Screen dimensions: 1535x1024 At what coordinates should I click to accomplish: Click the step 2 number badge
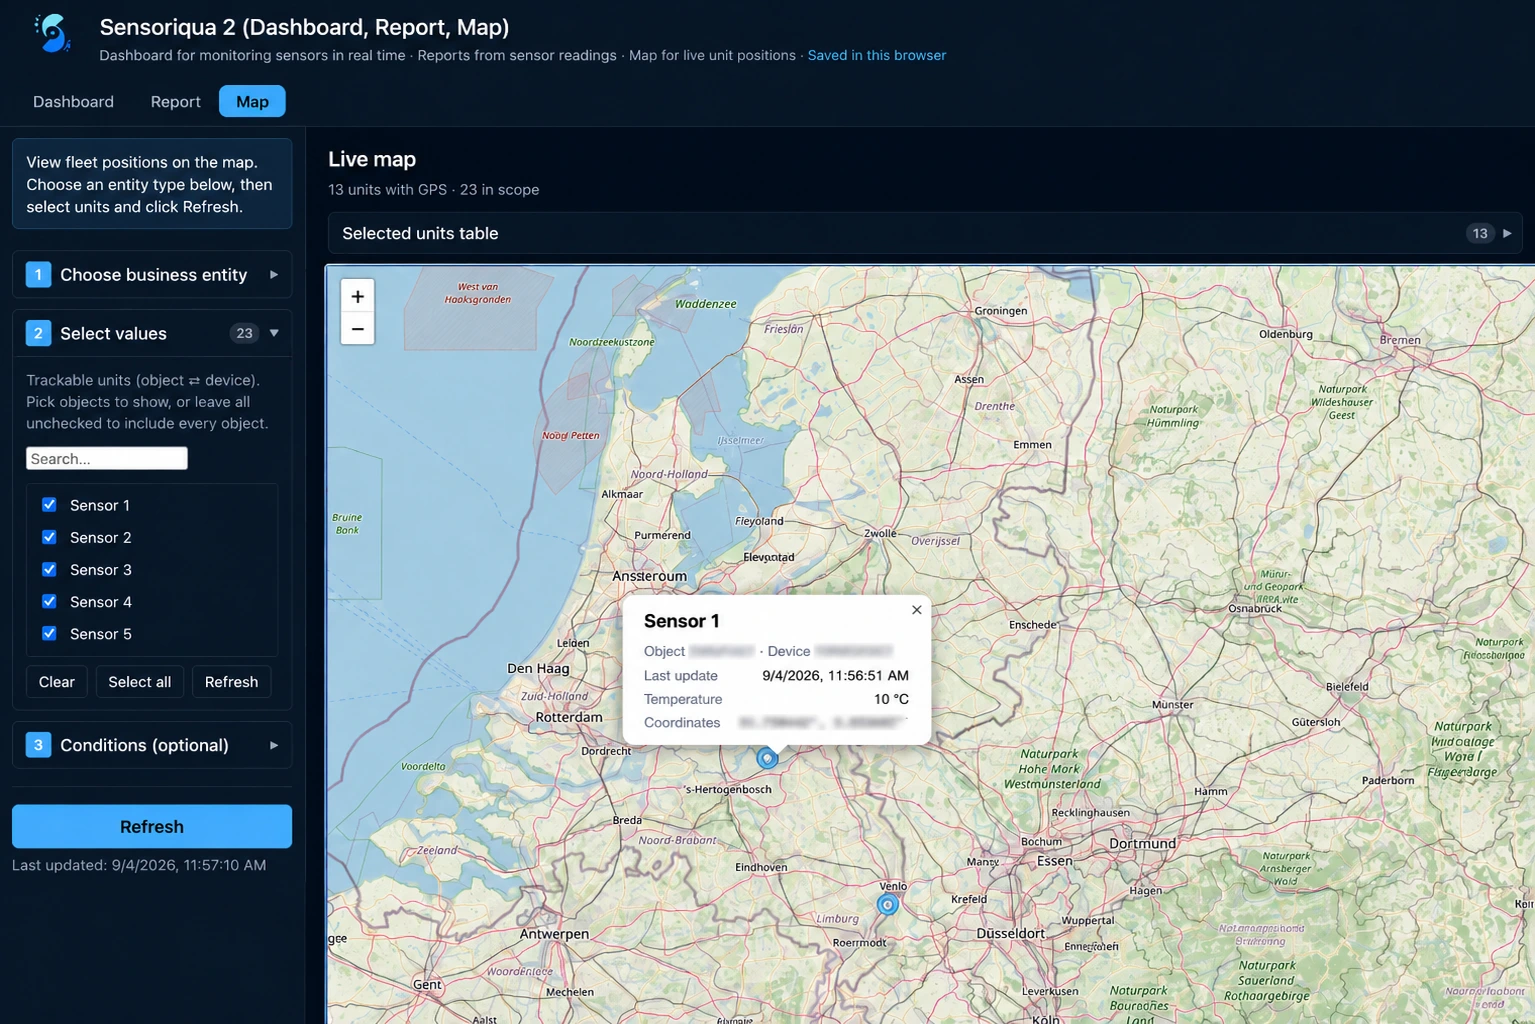point(38,333)
